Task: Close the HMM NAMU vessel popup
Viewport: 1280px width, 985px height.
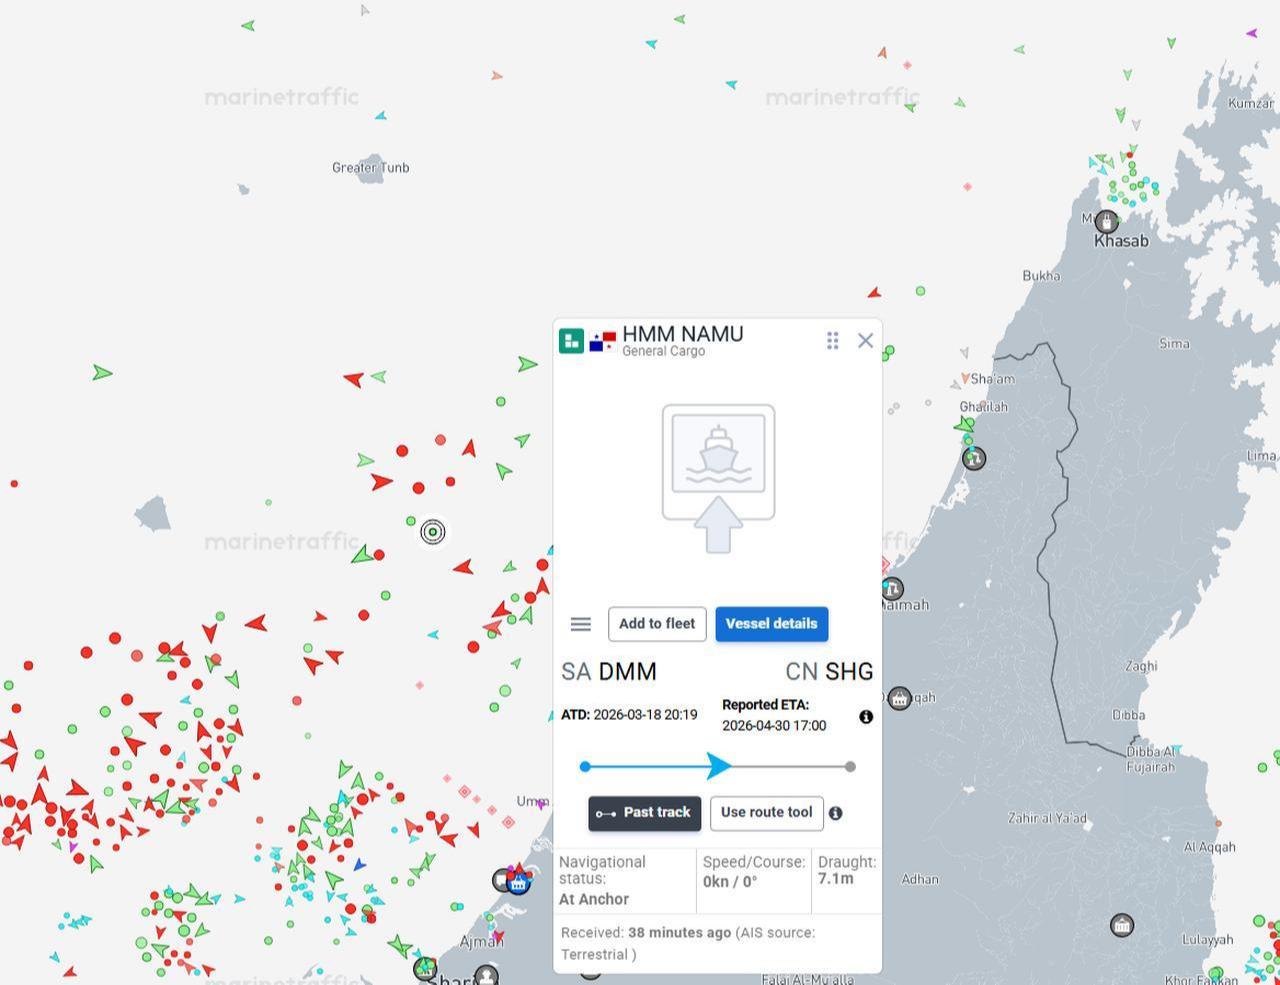Action: [x=865, y=340]
